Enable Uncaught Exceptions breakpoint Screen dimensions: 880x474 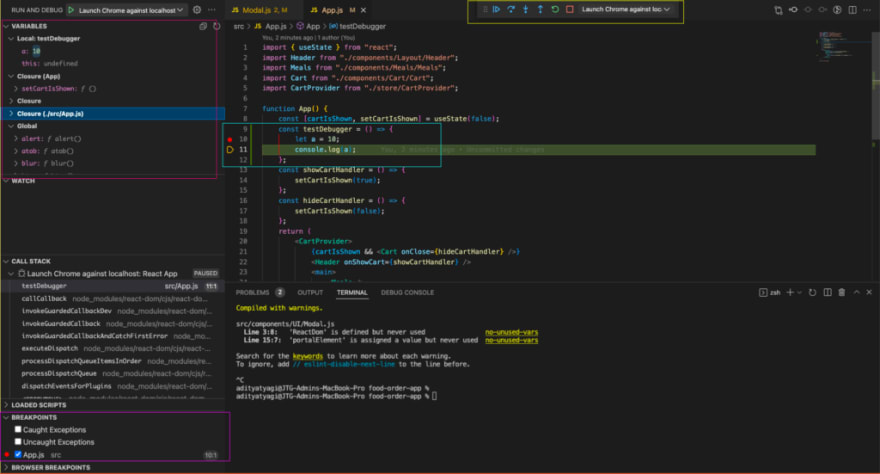18,441
